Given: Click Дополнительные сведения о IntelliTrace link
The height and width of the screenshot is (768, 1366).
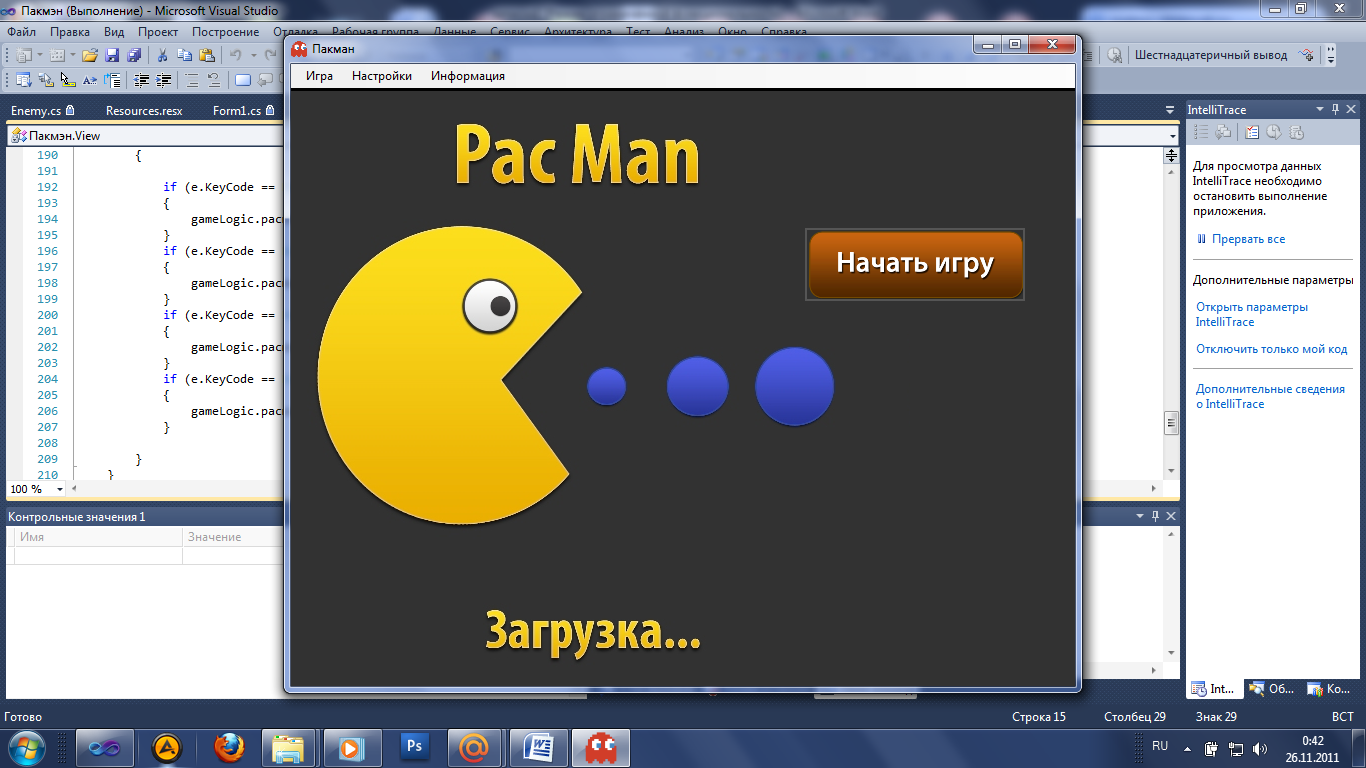Looking at the screenshot, I should coord(1270,397).
